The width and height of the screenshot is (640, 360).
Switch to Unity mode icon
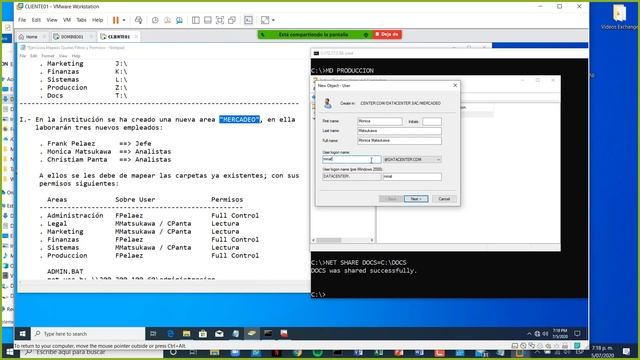tap(232, 20)
